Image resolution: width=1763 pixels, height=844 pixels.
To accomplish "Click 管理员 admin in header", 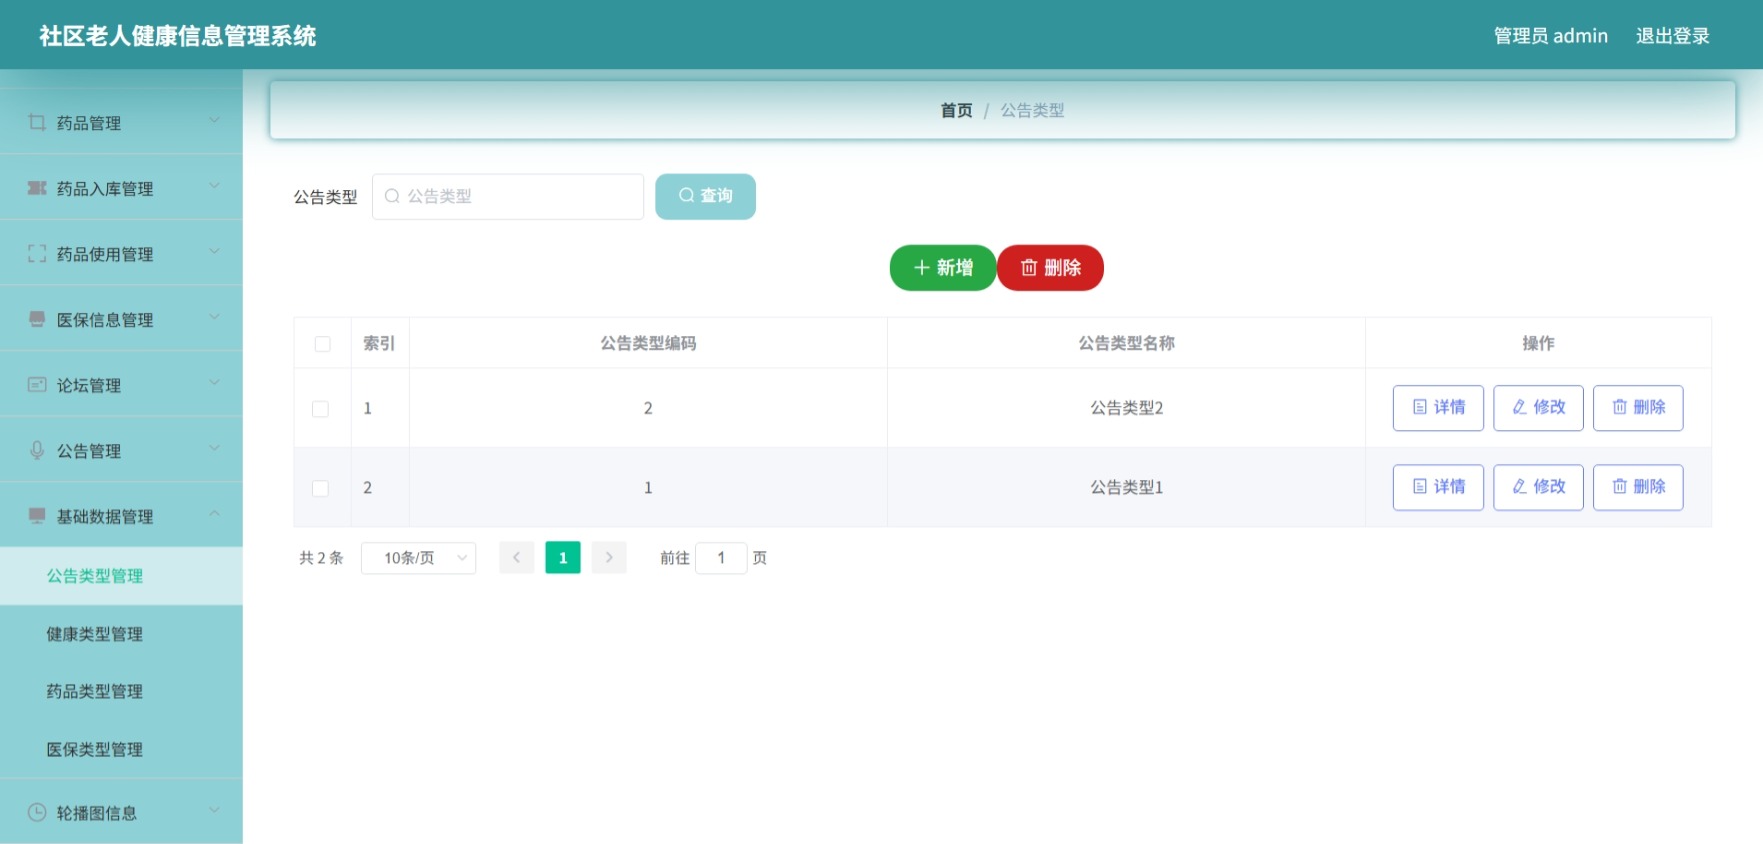I will pyautogui.click(x=1550, y=36).
